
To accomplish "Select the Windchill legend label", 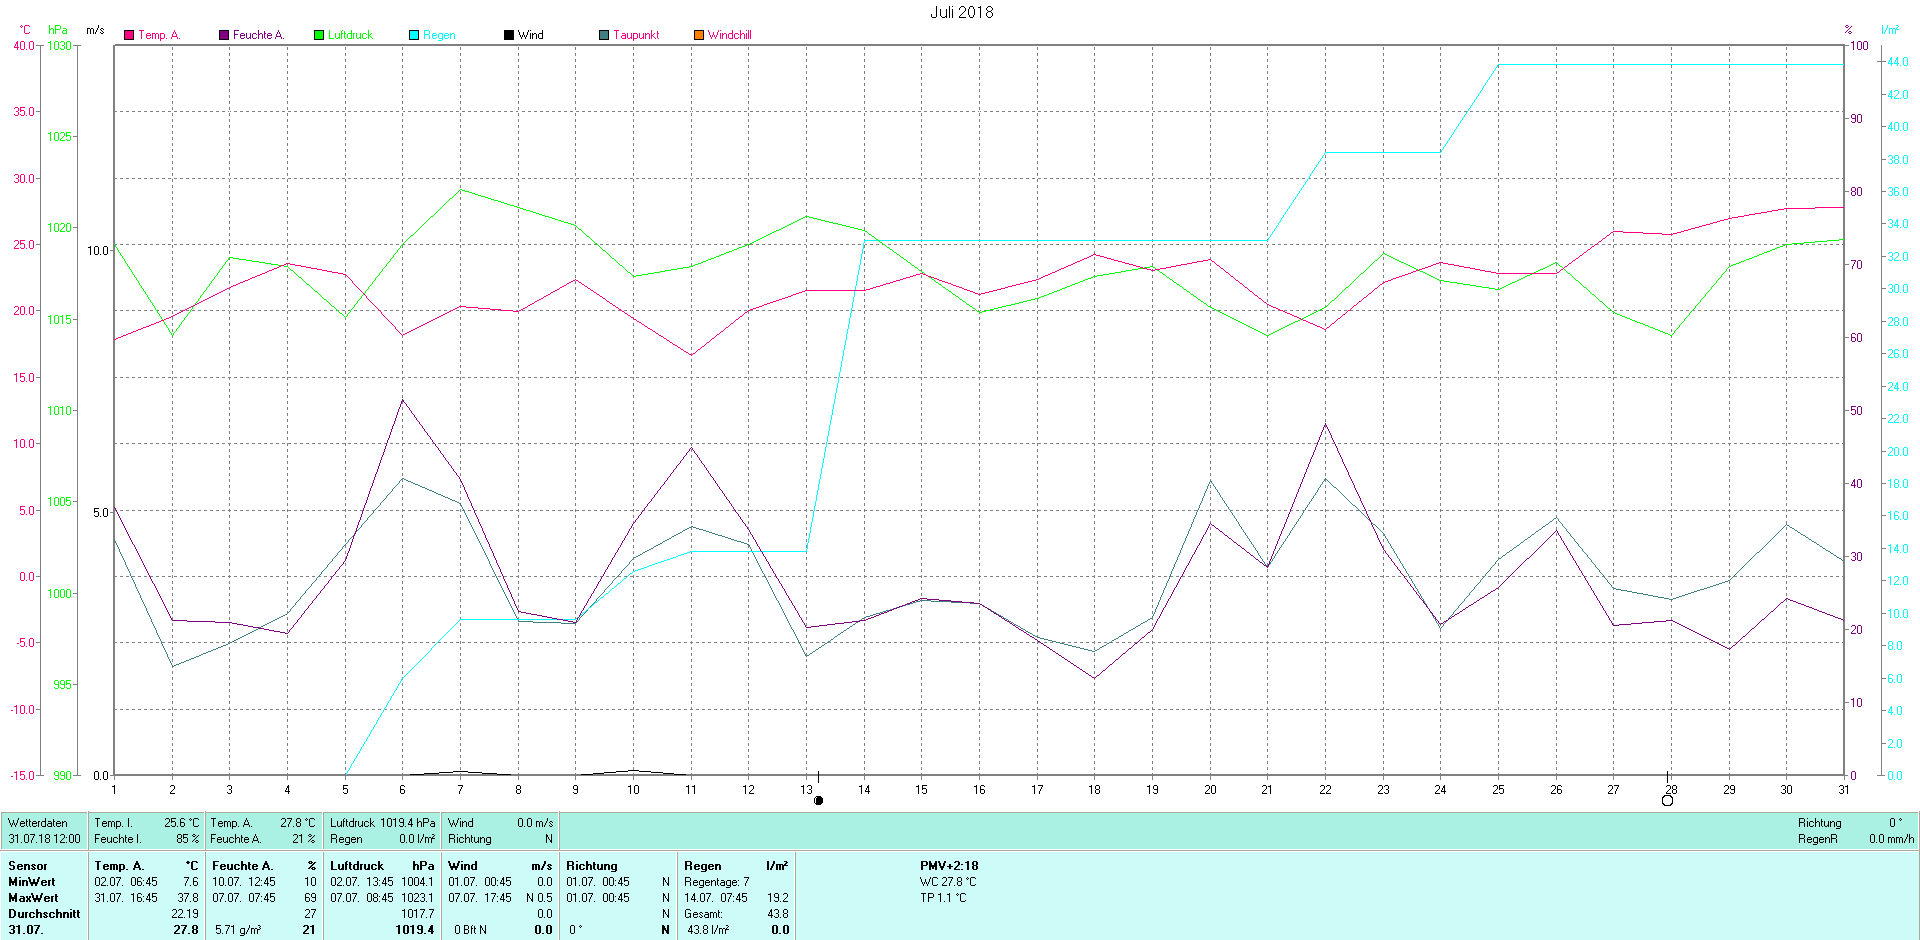I will coord(729,35).
